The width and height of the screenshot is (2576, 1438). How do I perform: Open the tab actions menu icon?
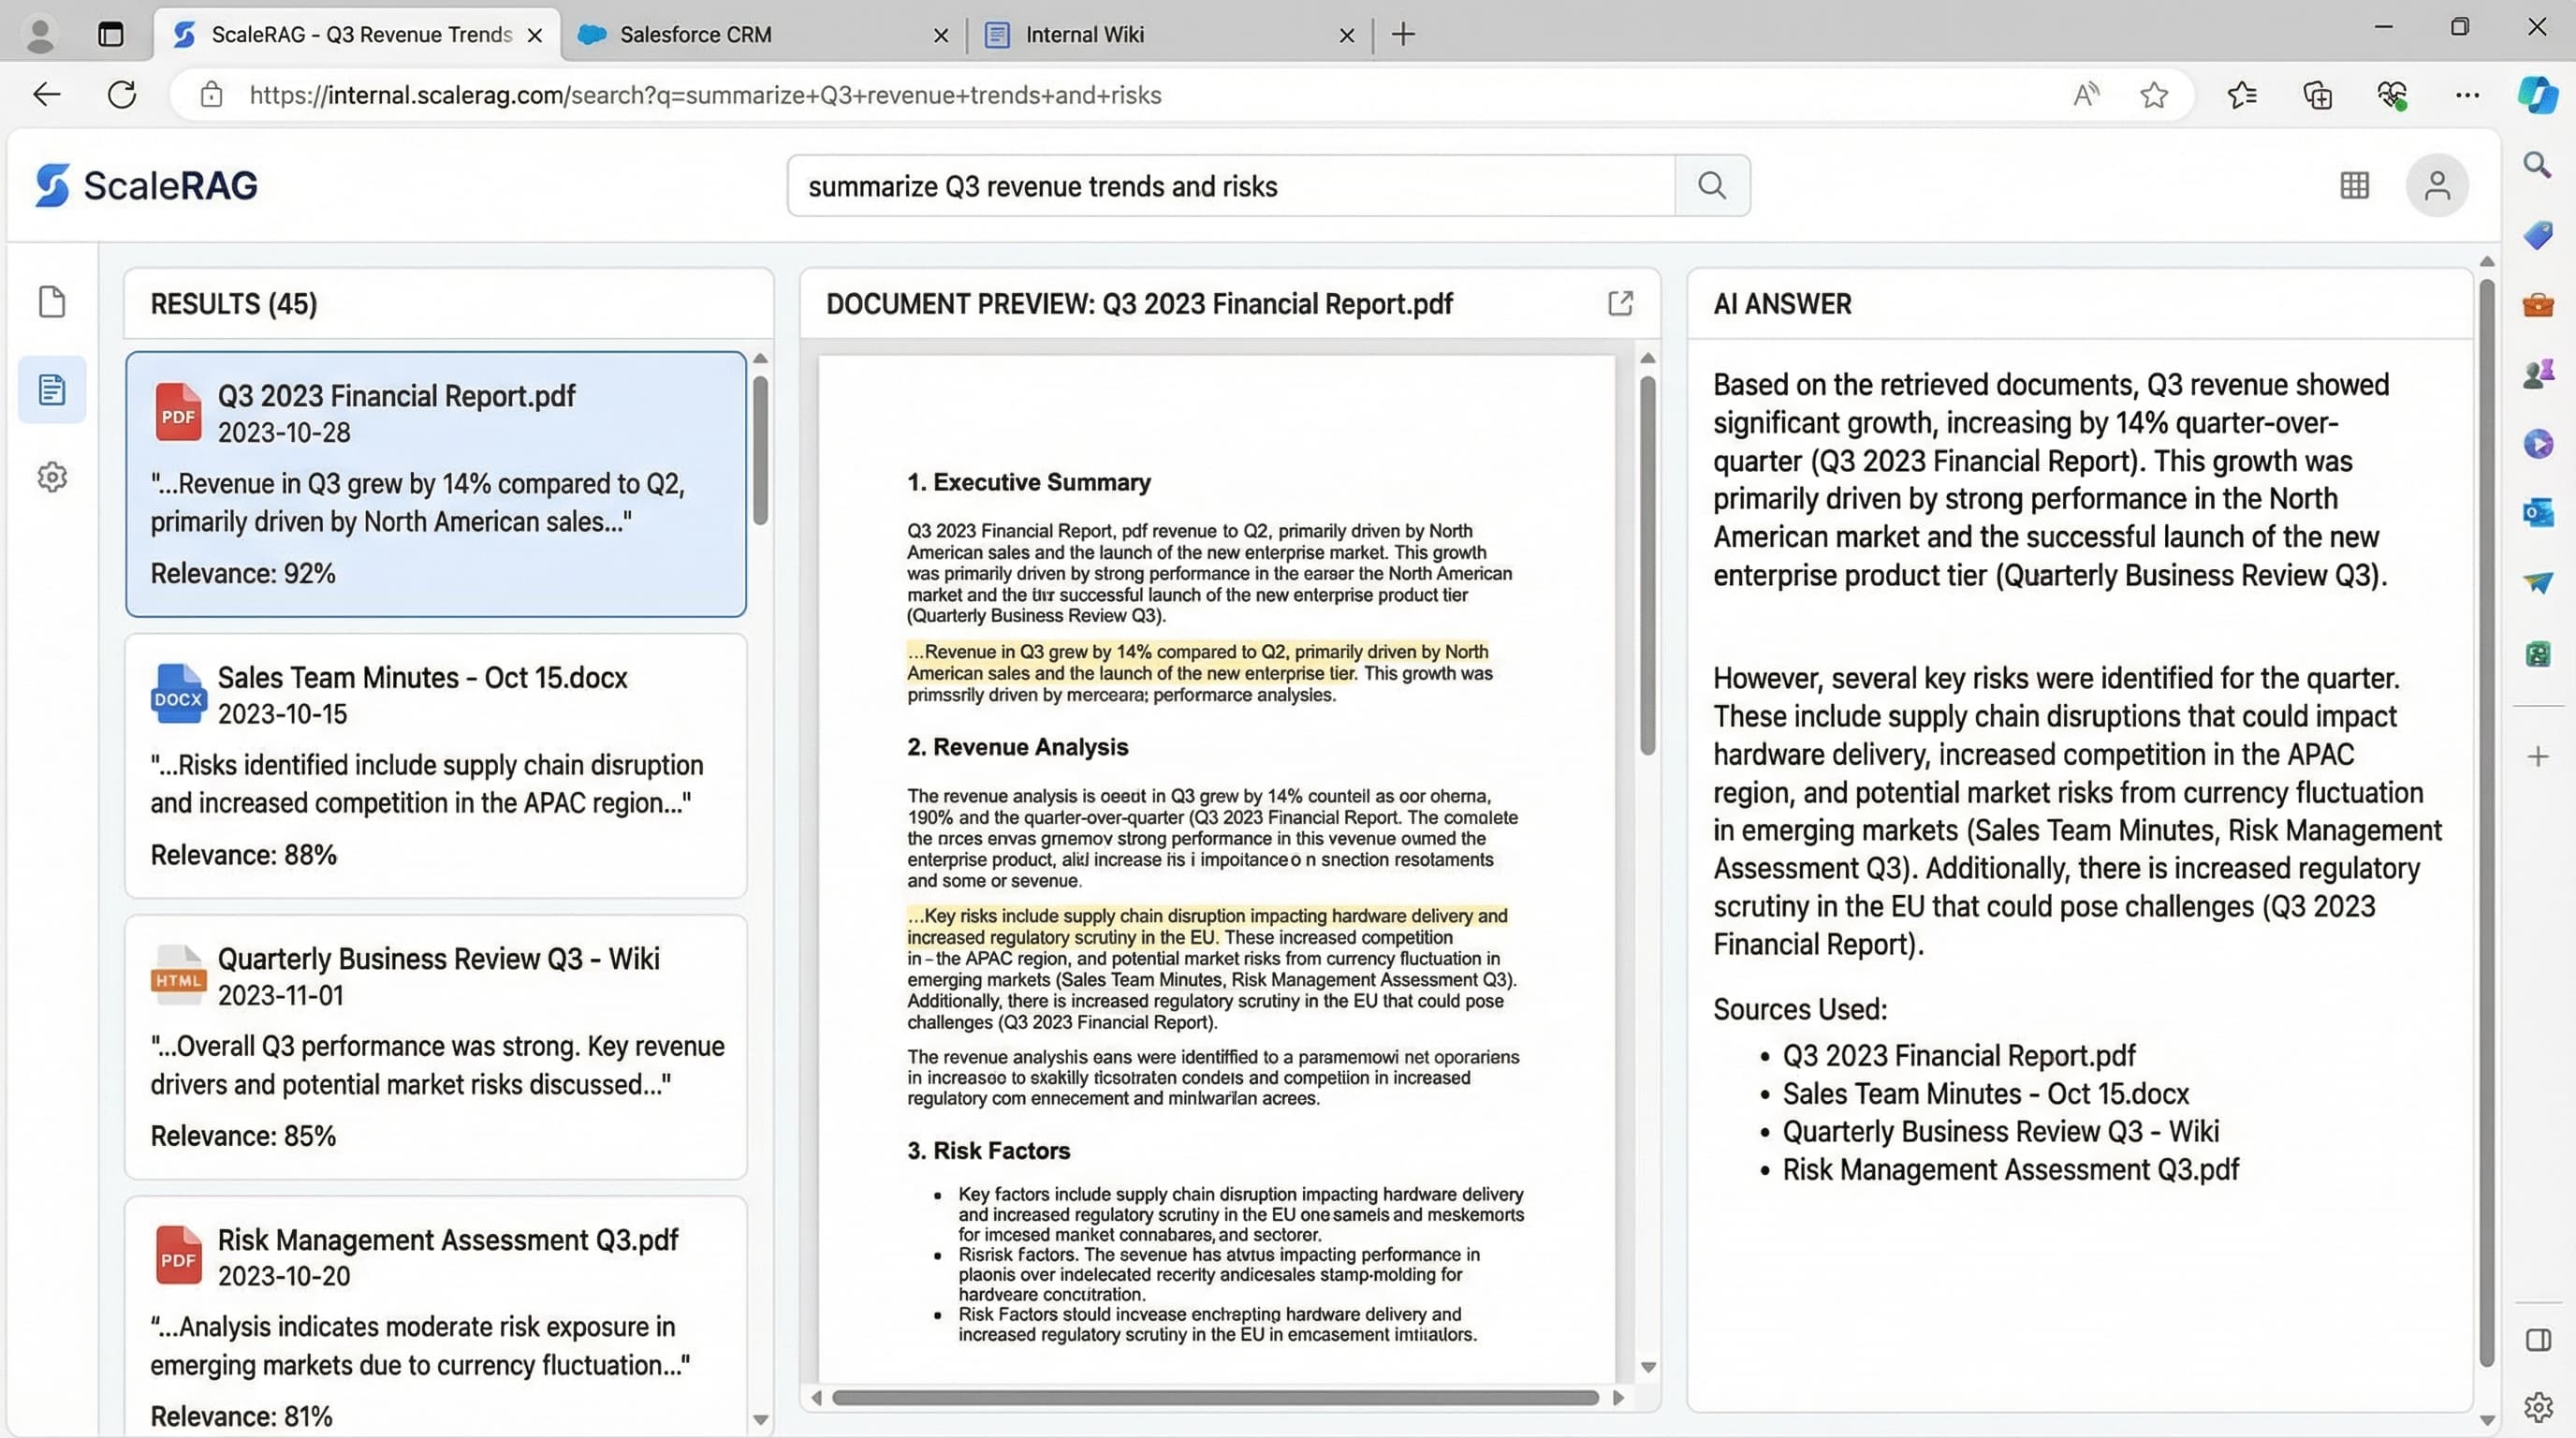110,34
